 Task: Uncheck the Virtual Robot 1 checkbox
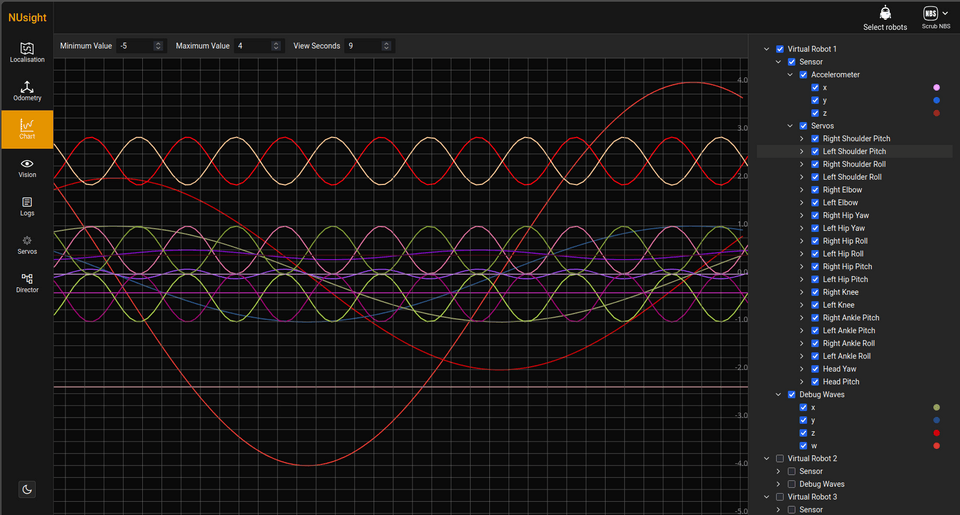click(779, 49)
